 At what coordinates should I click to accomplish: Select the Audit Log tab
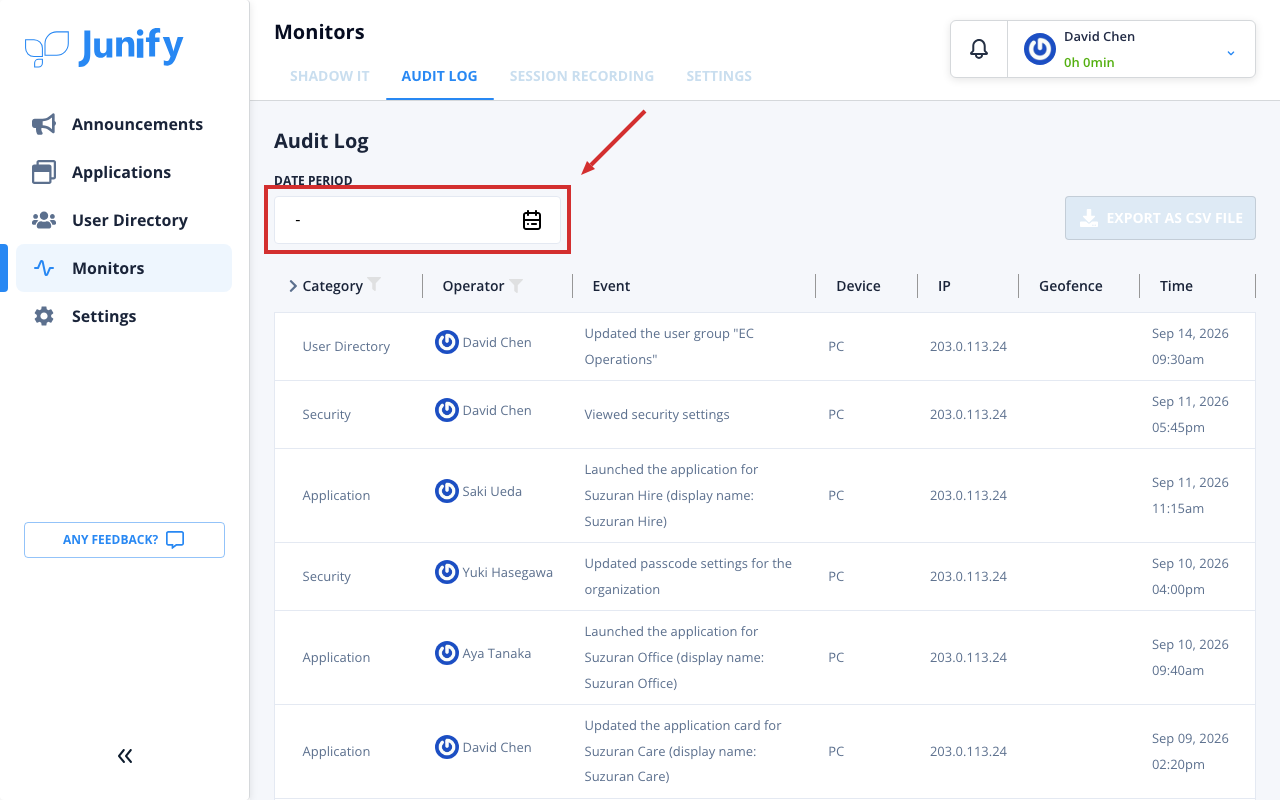(440, 76)
